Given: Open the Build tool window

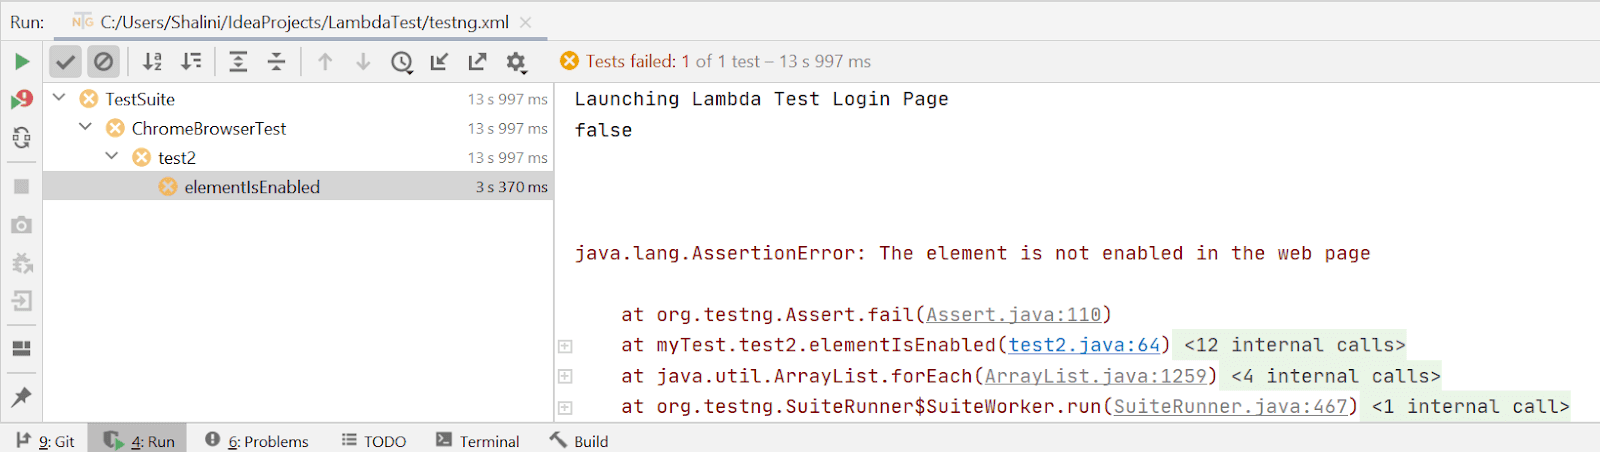Looking at the screenshot, I should [x=578, y=441].
